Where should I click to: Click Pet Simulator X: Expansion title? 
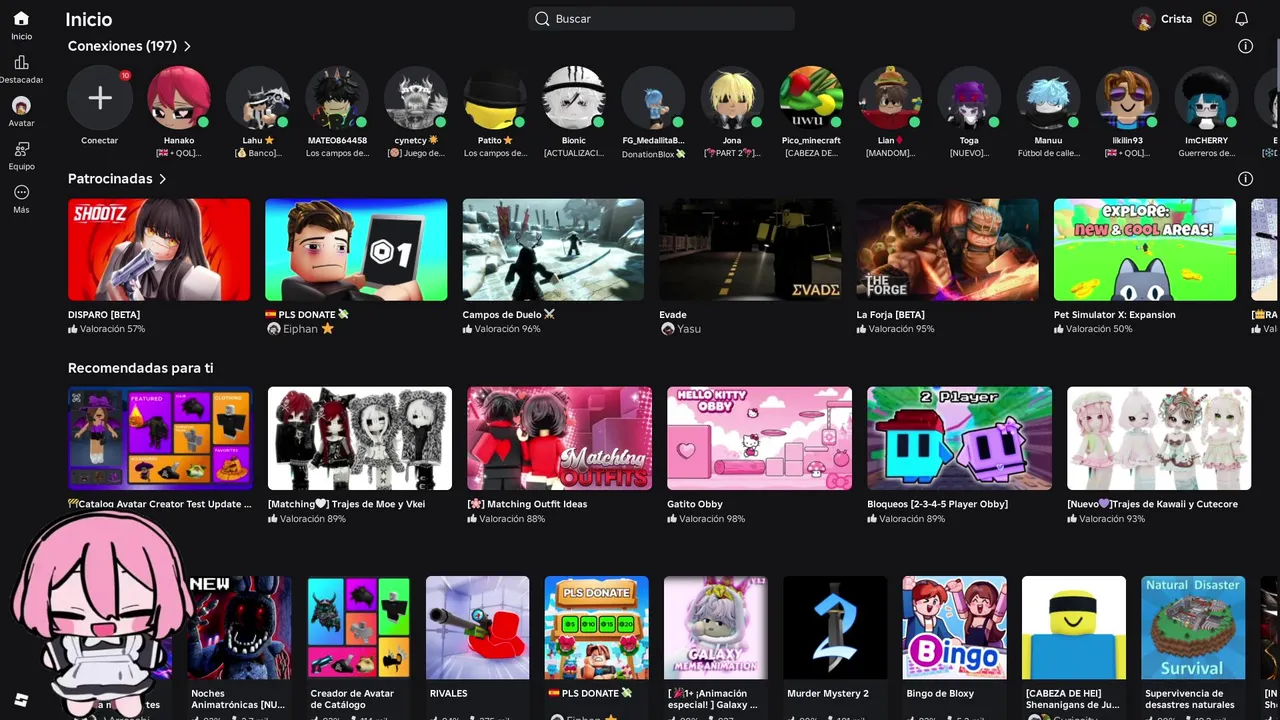pyautogui.click(x=1115, y=315)
